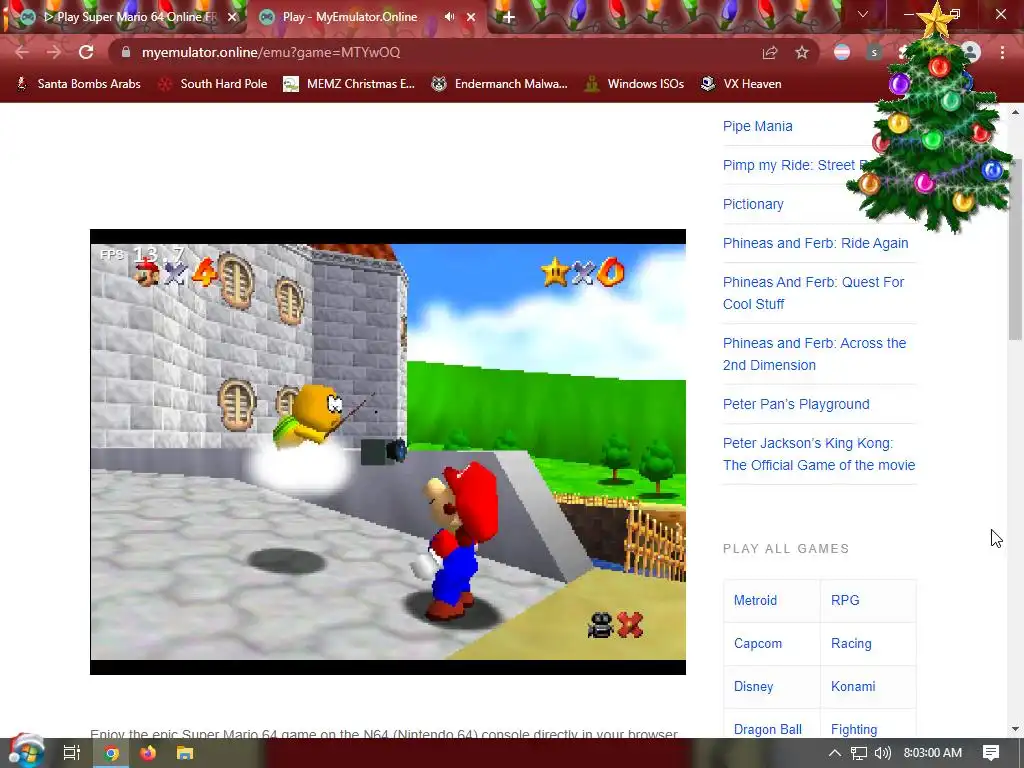Open the notification center icon
Image resolution: width=1024 pixels, height=768 pixels.
(991, 753)
